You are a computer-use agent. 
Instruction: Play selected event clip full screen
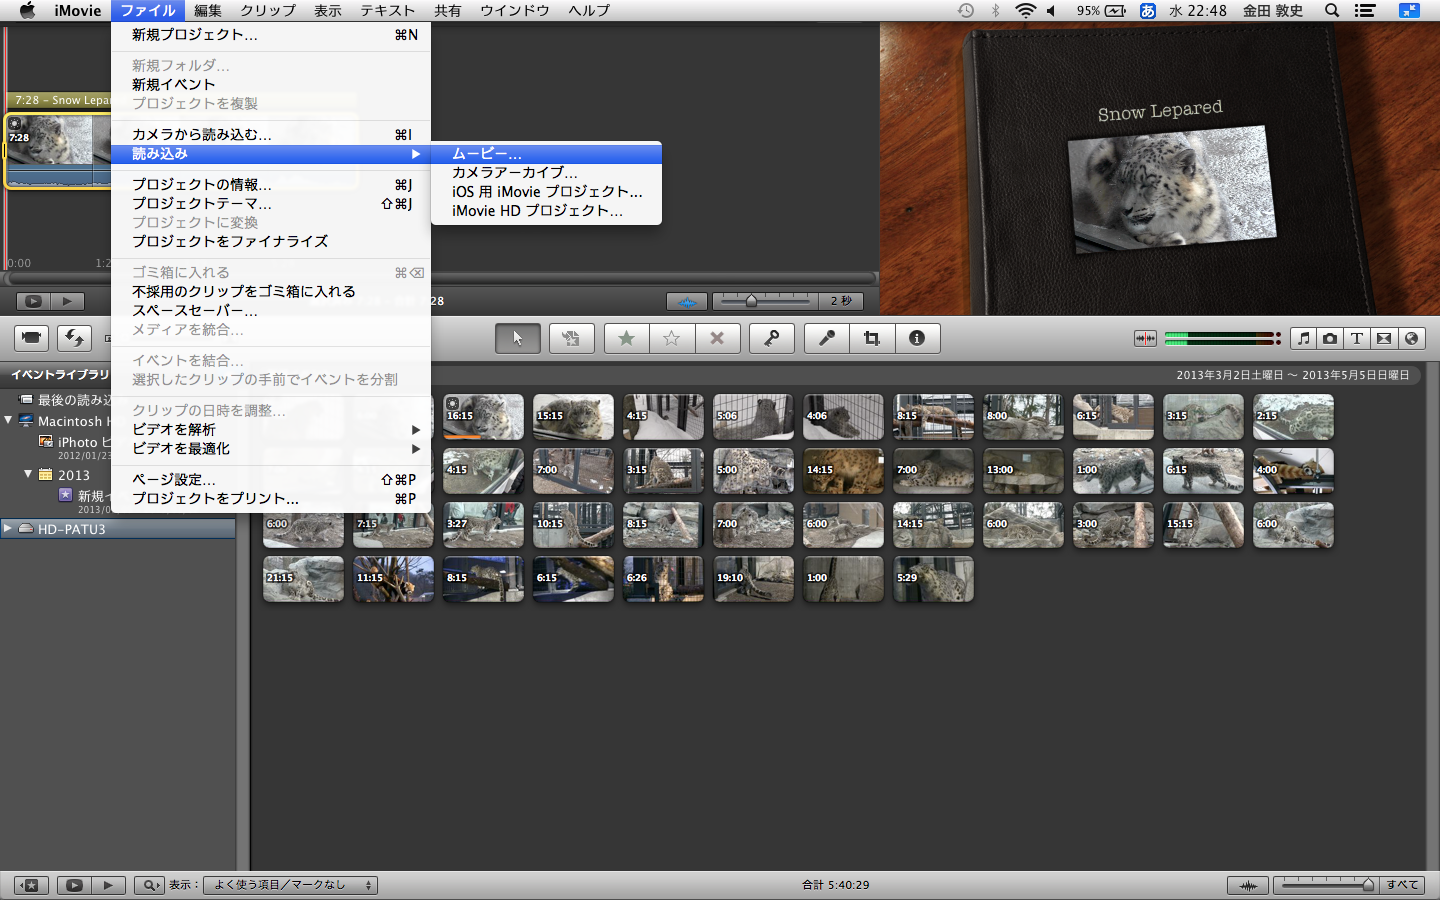pos(74,885)
